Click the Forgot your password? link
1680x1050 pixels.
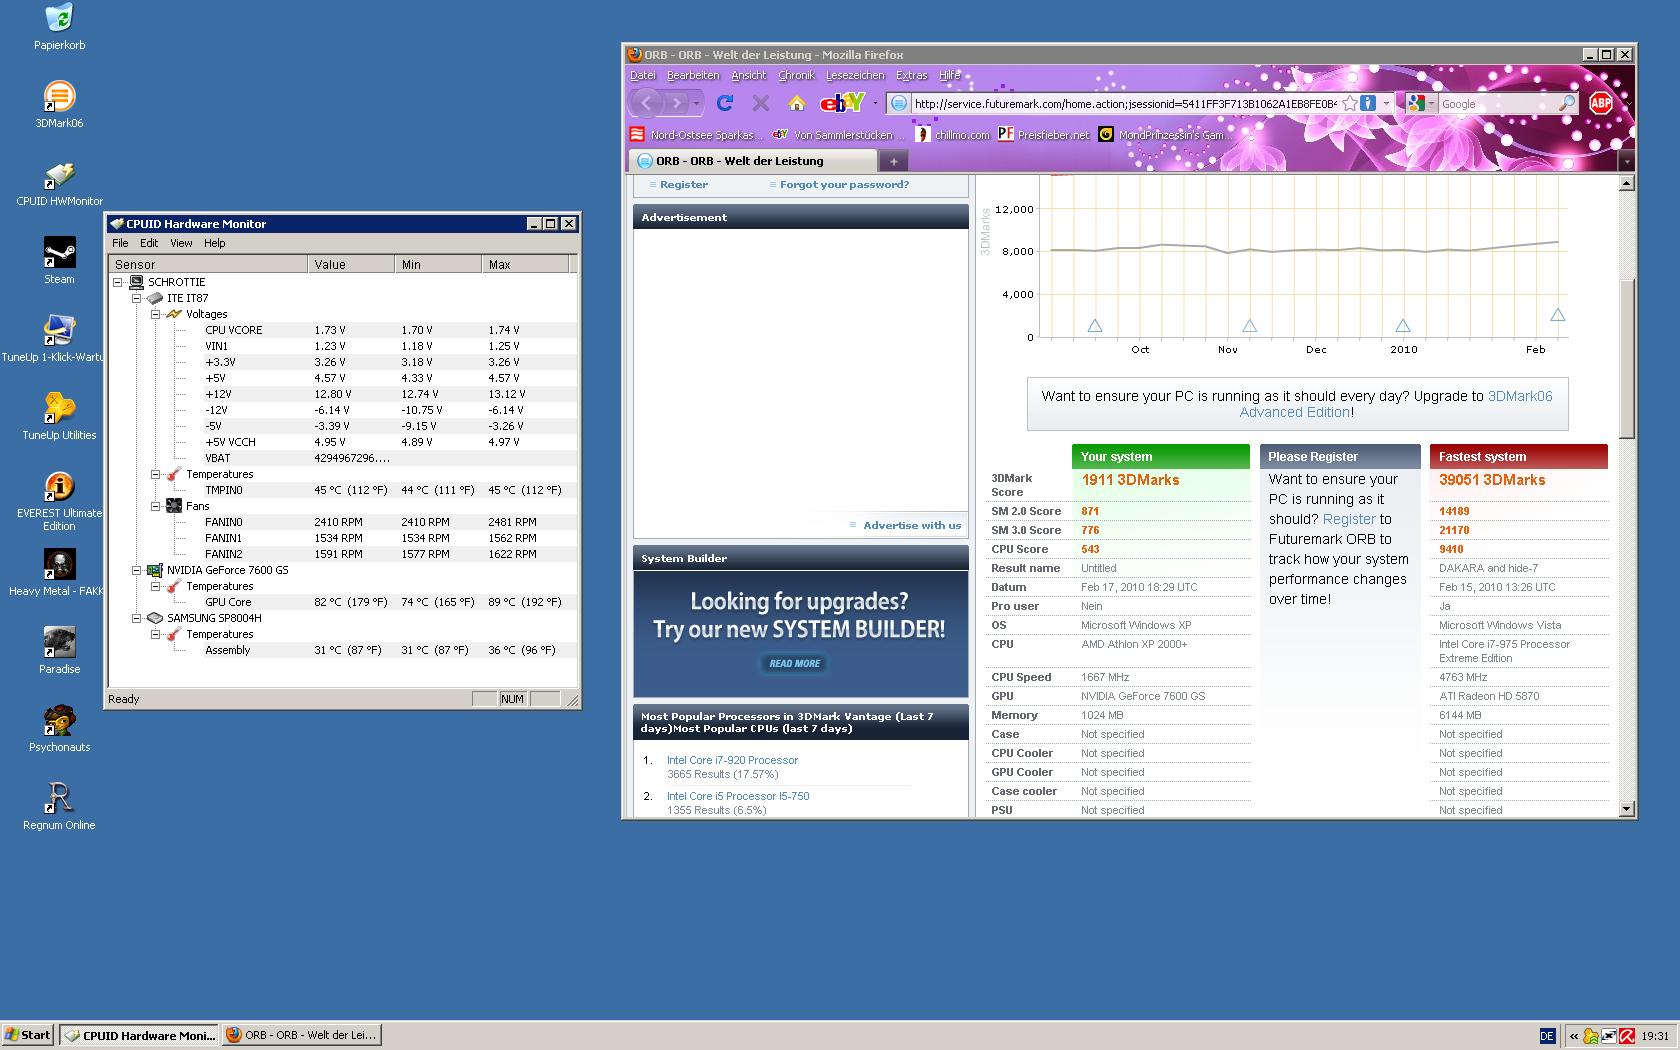pos(845,185)
